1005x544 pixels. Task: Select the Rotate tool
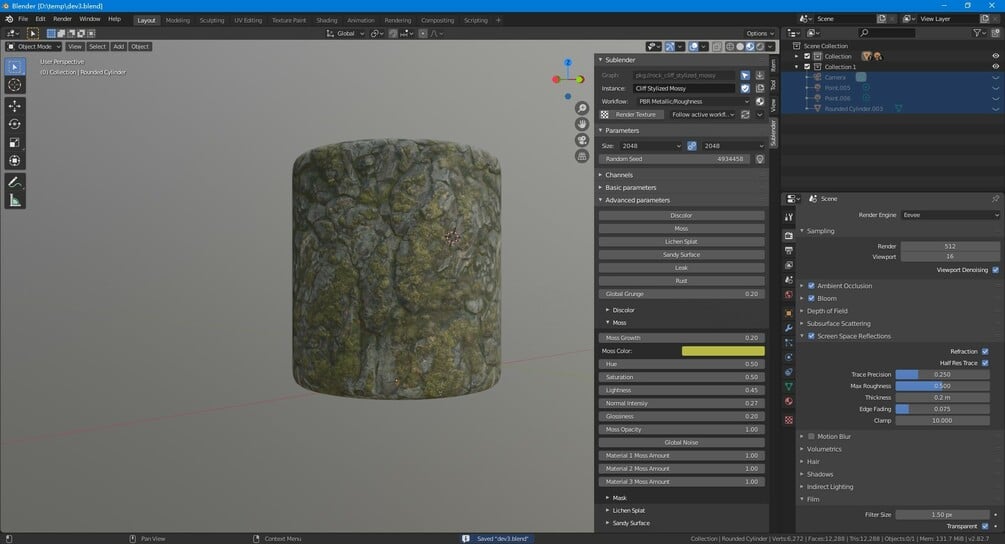coord(15,124)
